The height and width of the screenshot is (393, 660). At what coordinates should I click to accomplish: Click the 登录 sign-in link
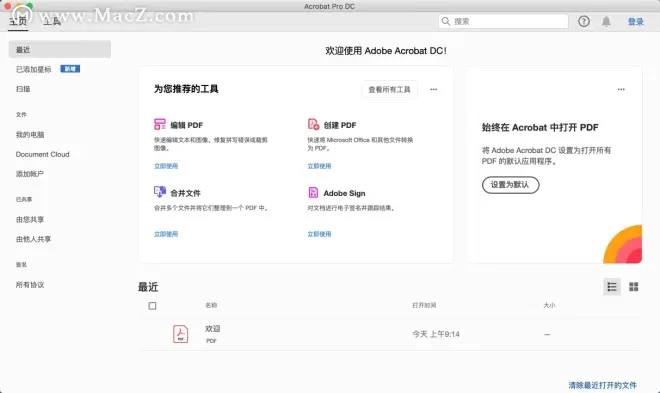(x=636, y=21)
